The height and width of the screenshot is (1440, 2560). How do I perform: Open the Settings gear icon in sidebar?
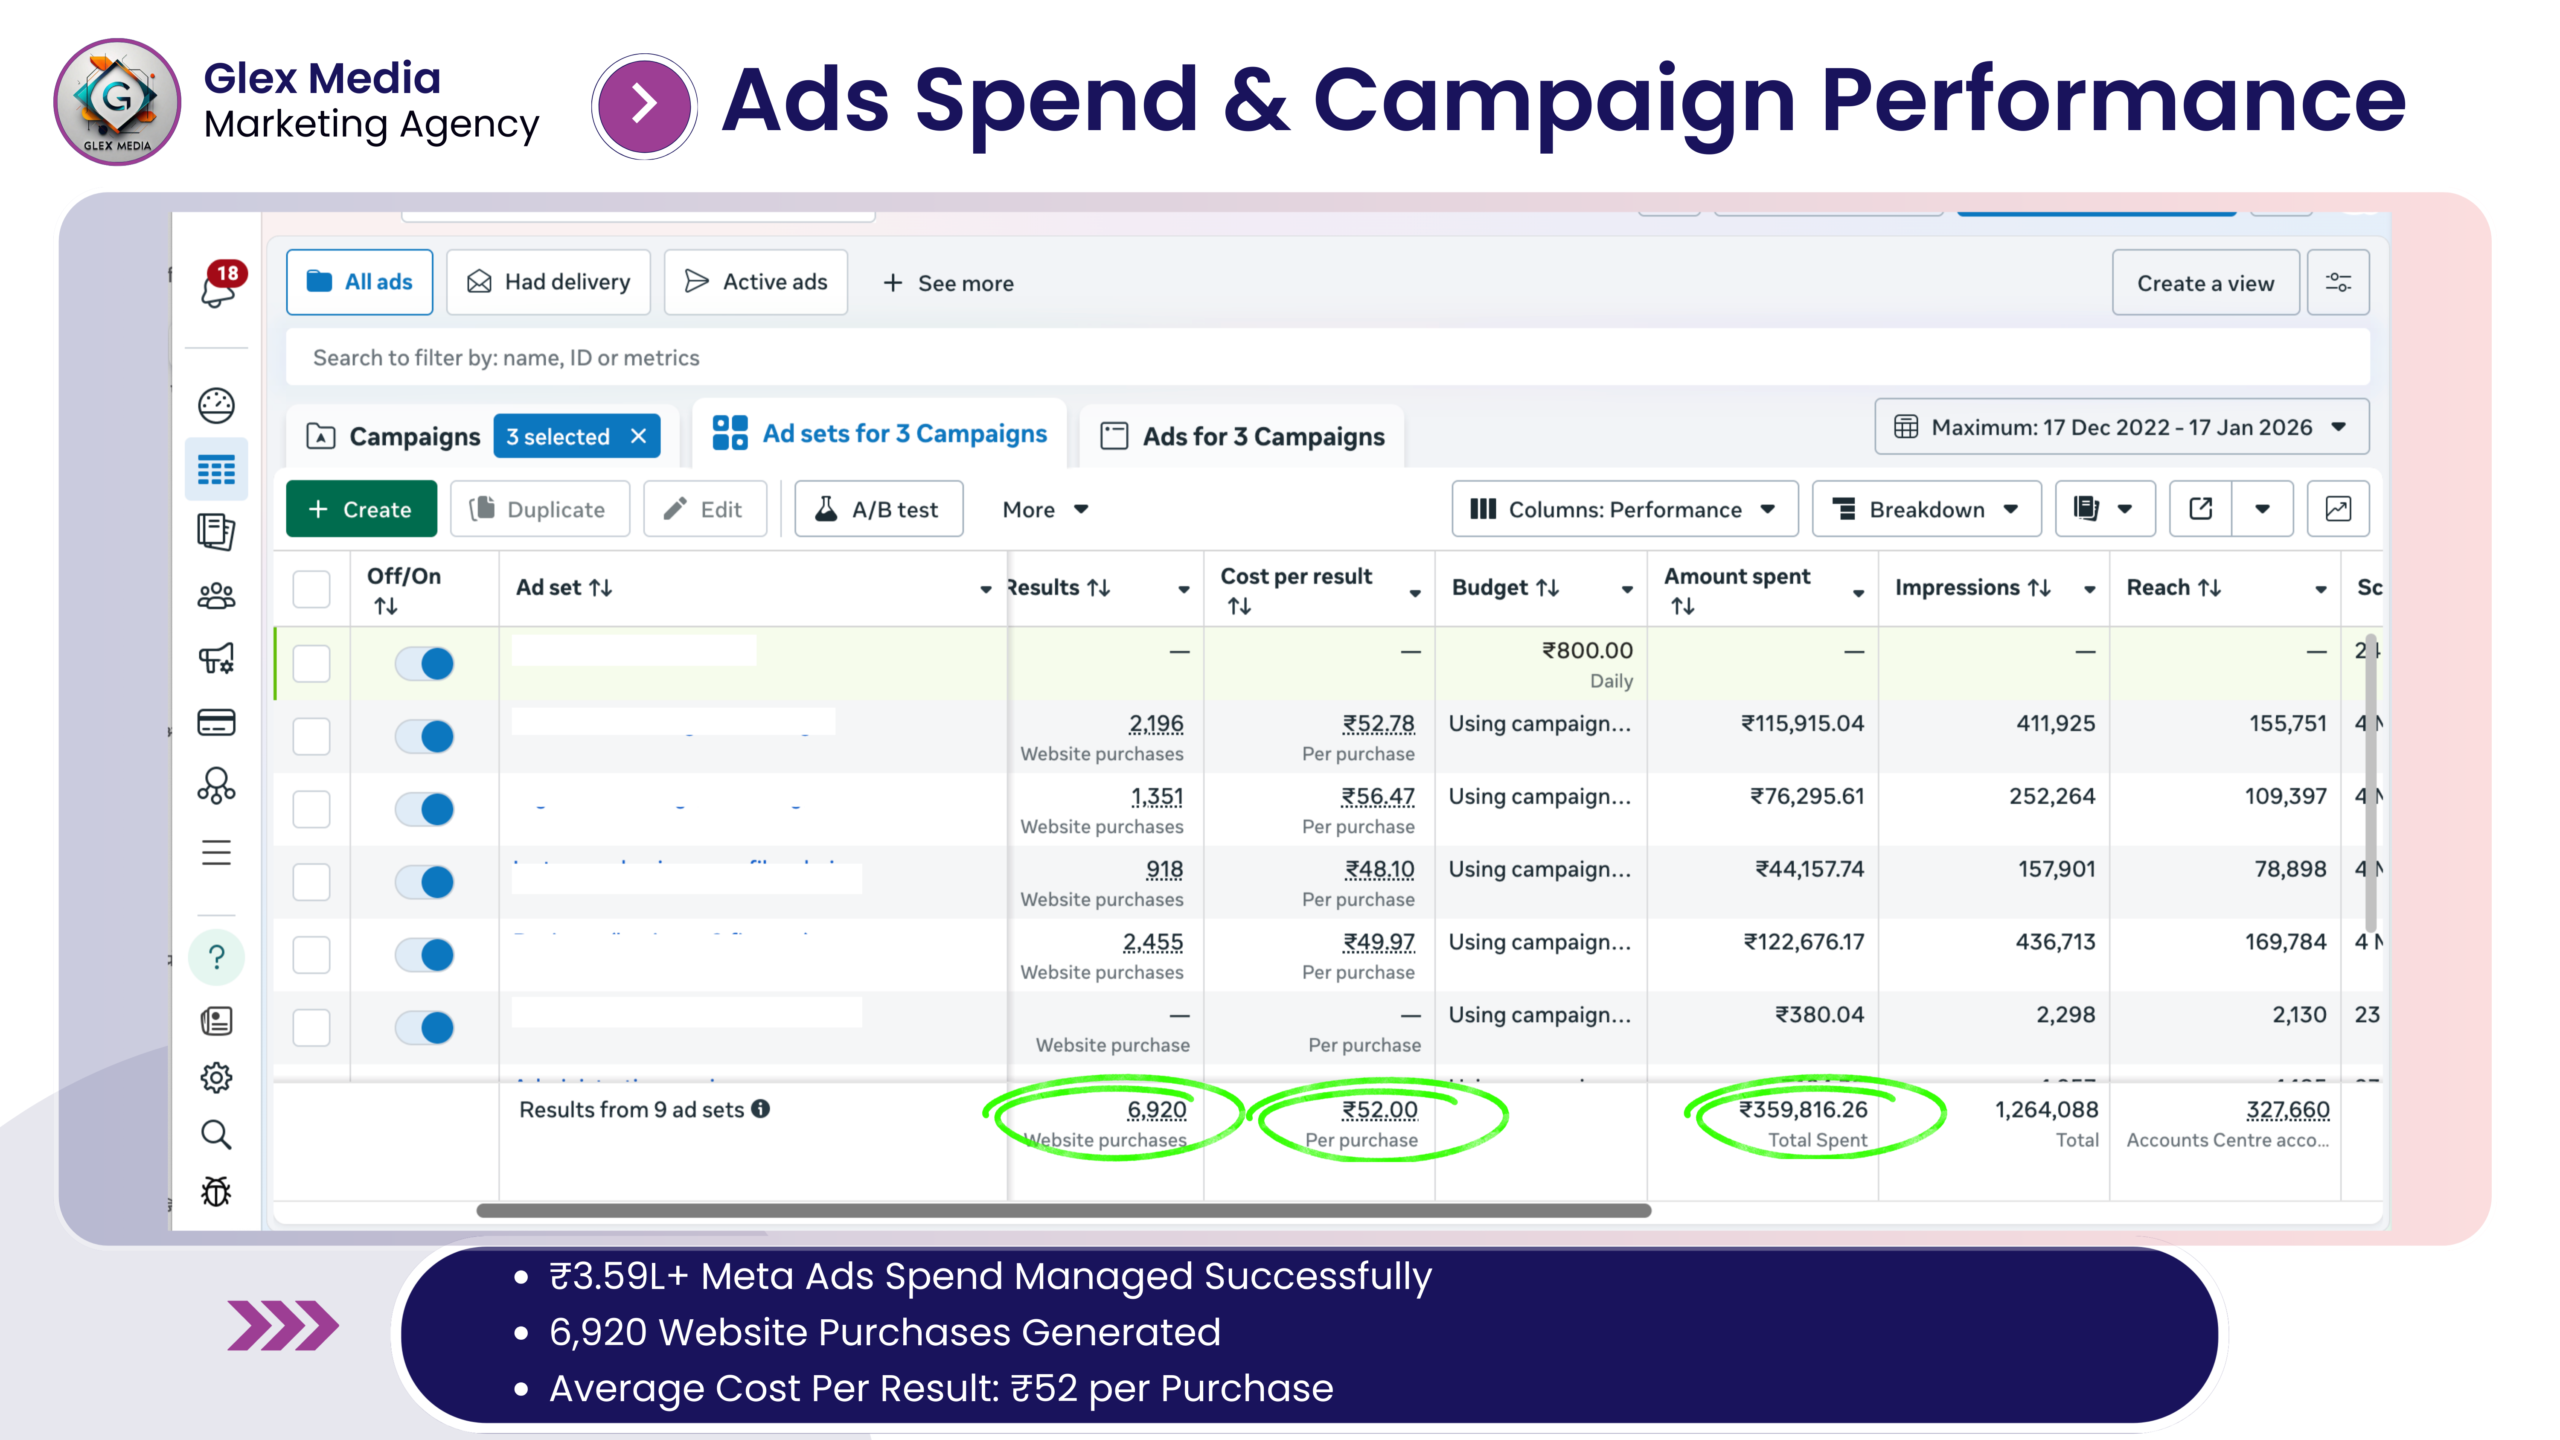pos(216,1077)
